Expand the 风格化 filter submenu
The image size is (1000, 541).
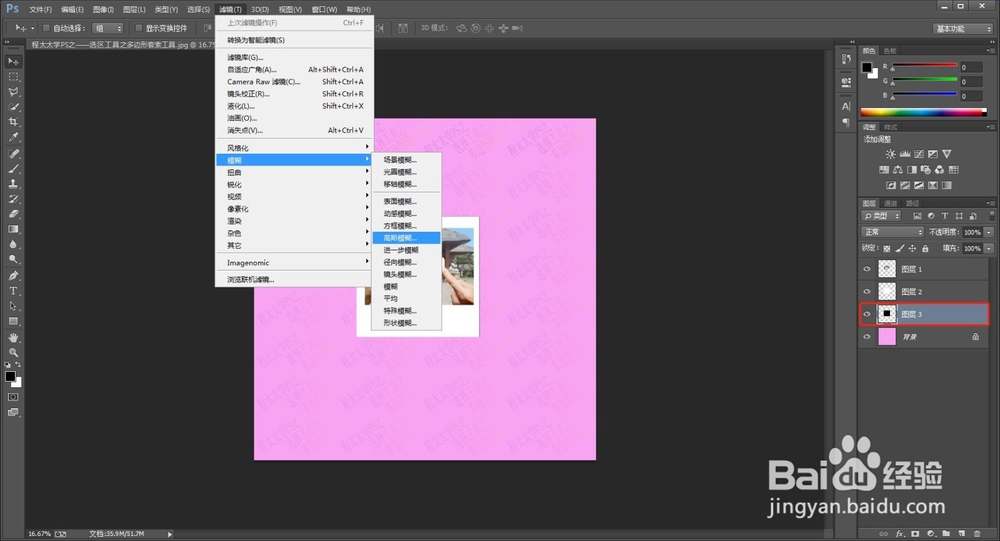pyautogui.click(x=294, y=148)
